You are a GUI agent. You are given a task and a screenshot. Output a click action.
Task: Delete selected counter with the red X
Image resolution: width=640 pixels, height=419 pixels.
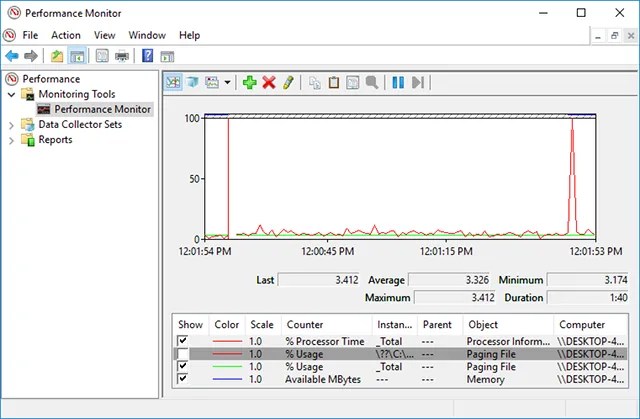(269, 82)
